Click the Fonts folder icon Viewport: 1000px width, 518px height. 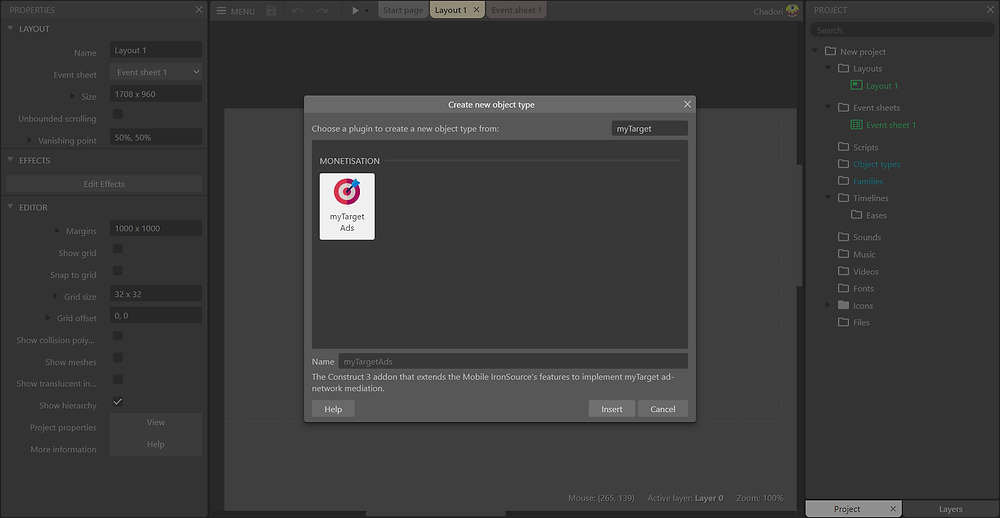click(843, 288)
